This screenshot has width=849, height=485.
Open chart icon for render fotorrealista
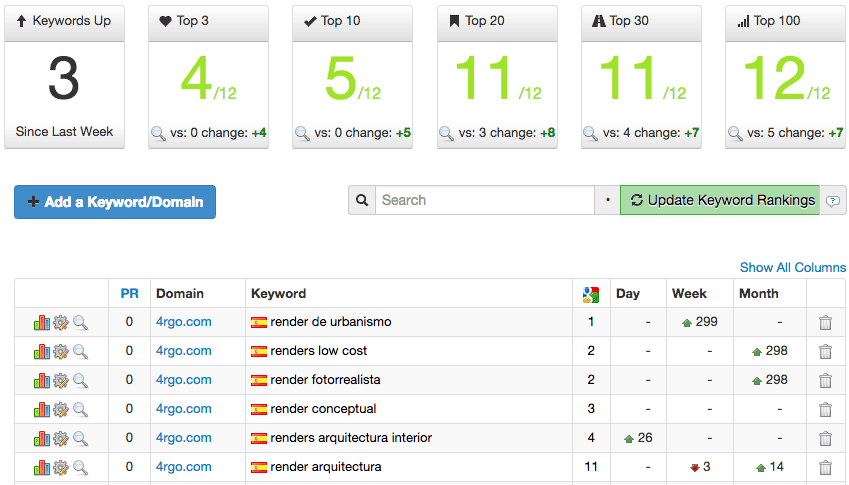(42, 381)
